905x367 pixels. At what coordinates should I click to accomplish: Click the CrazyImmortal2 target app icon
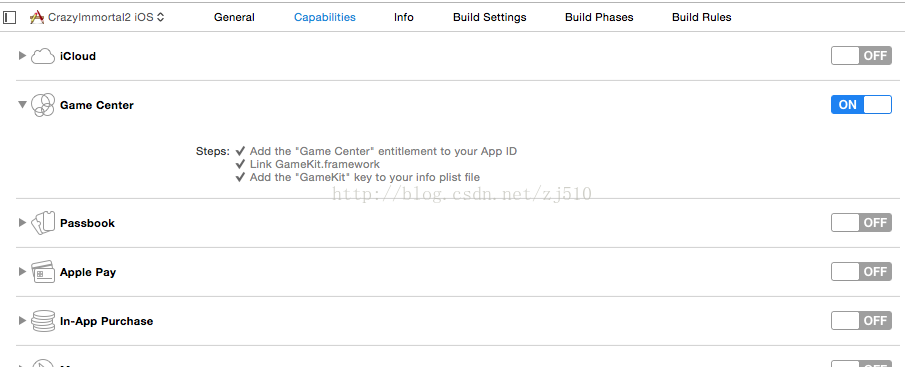click(37, 17)
